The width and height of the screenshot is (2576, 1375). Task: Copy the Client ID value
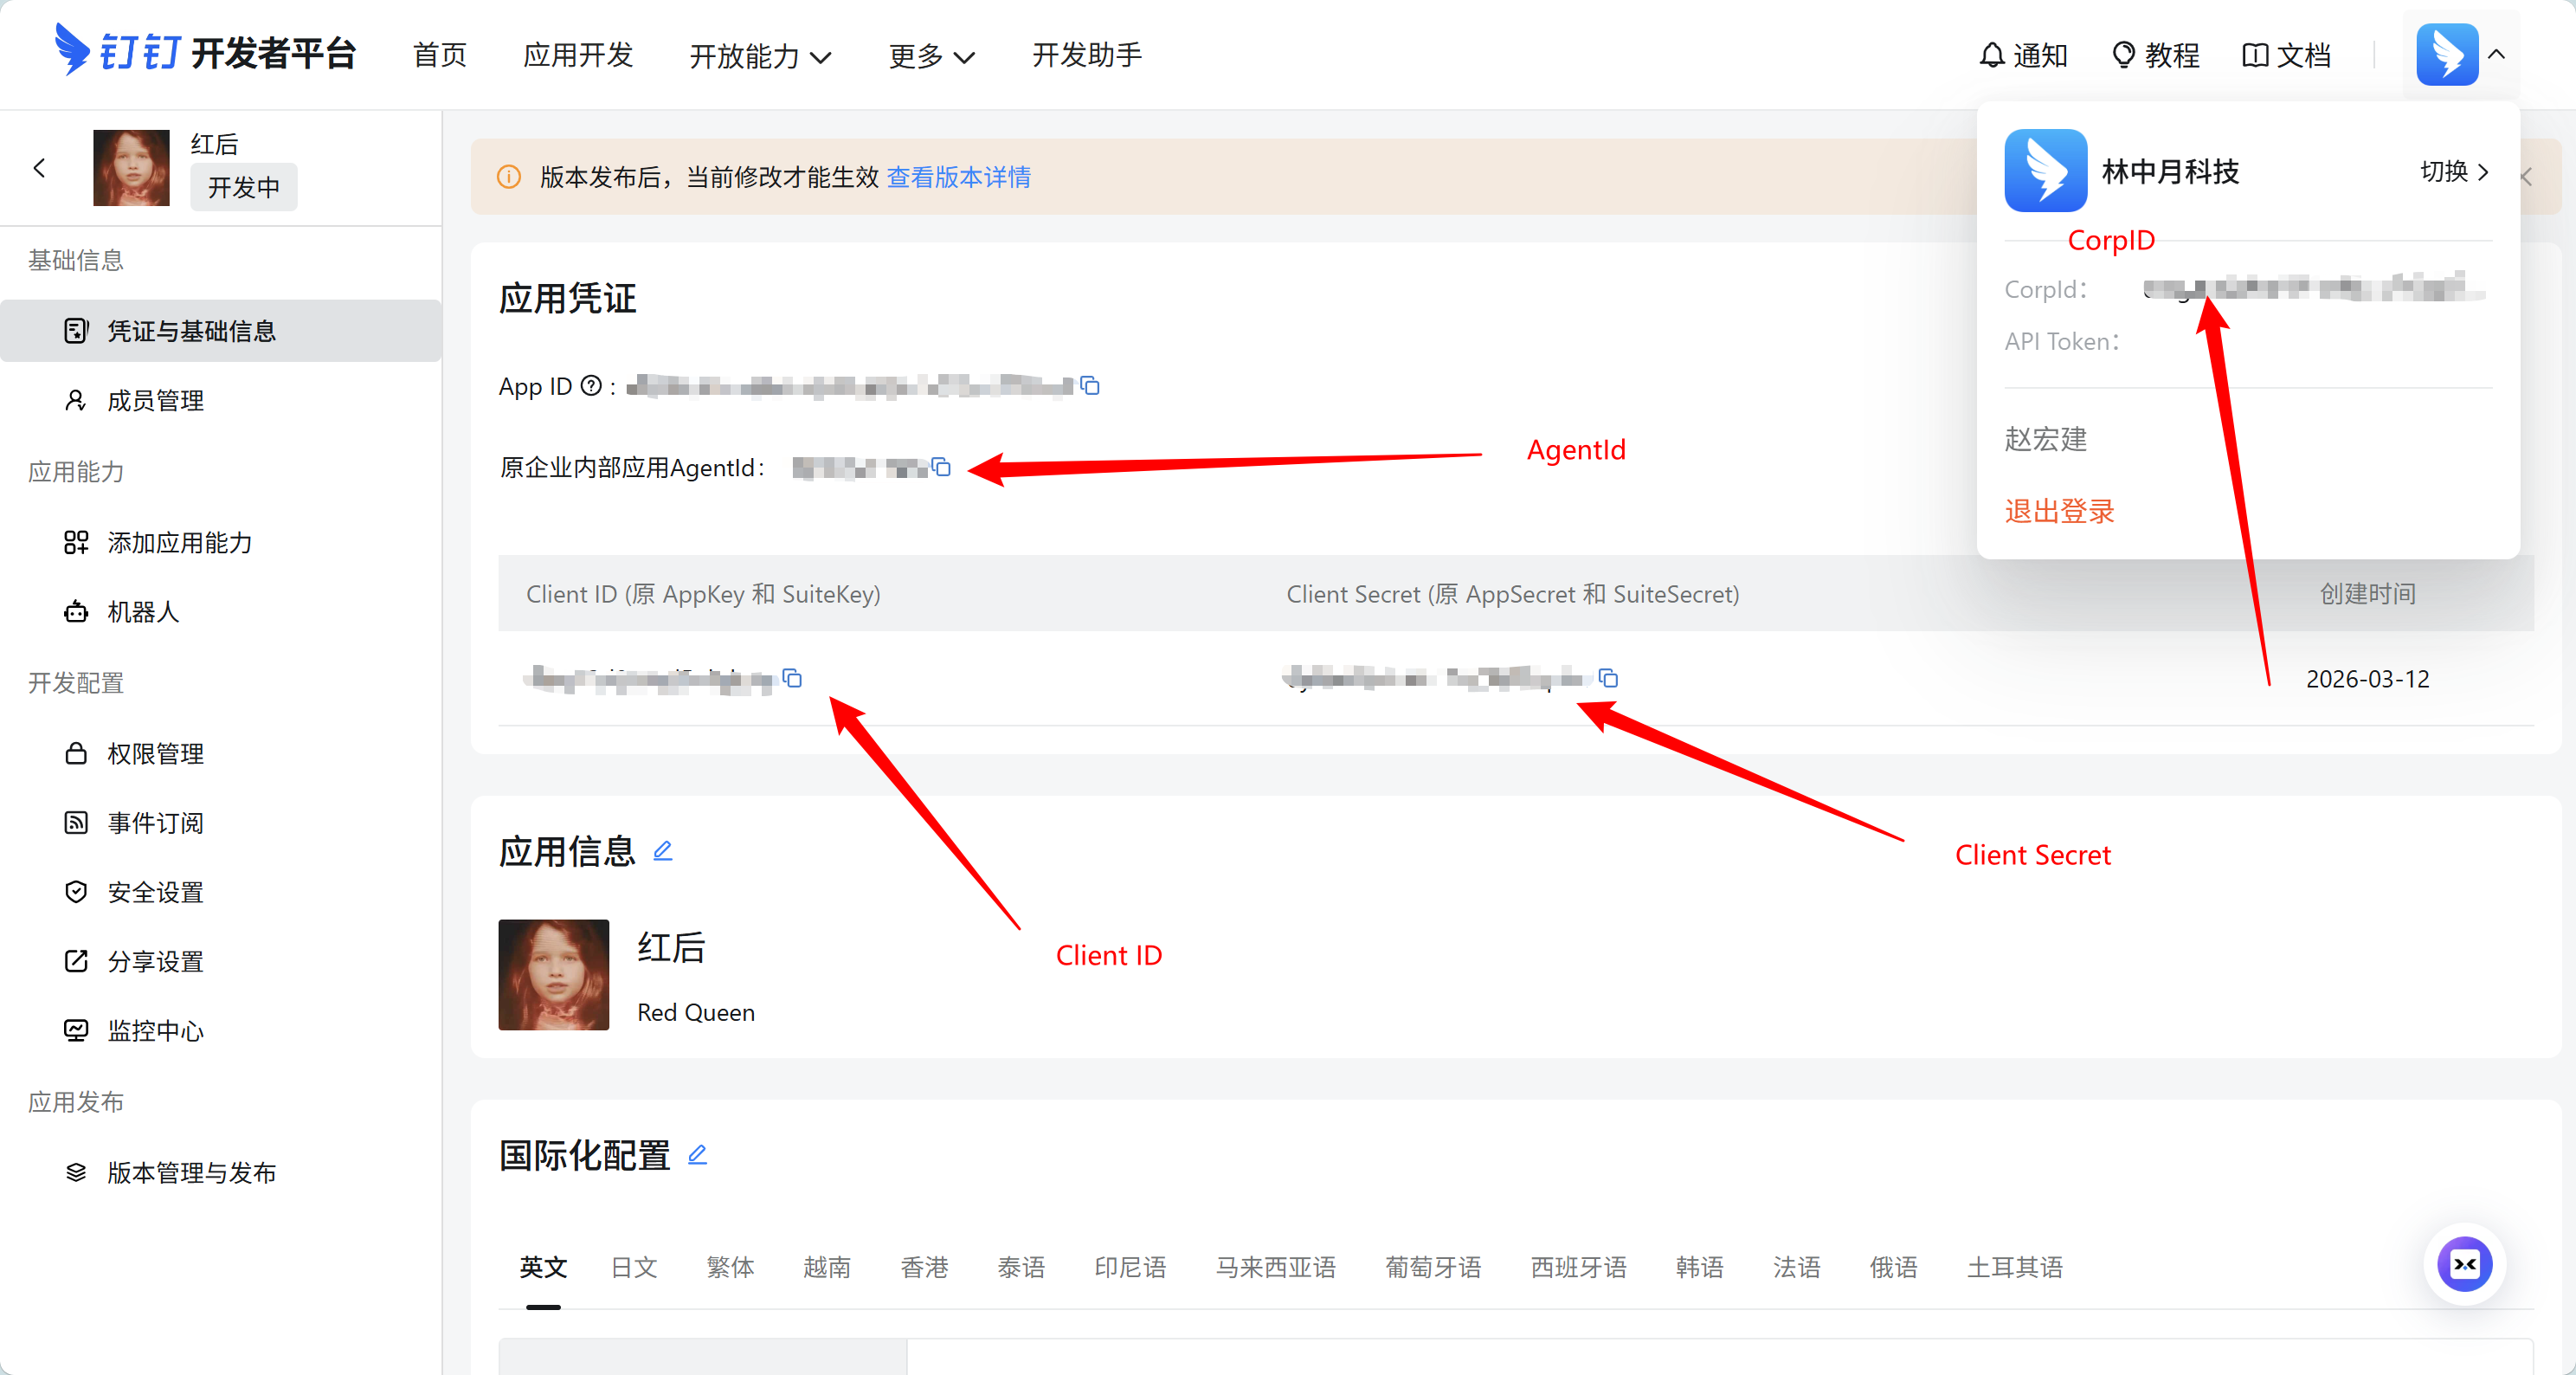(x=792, y=679)
